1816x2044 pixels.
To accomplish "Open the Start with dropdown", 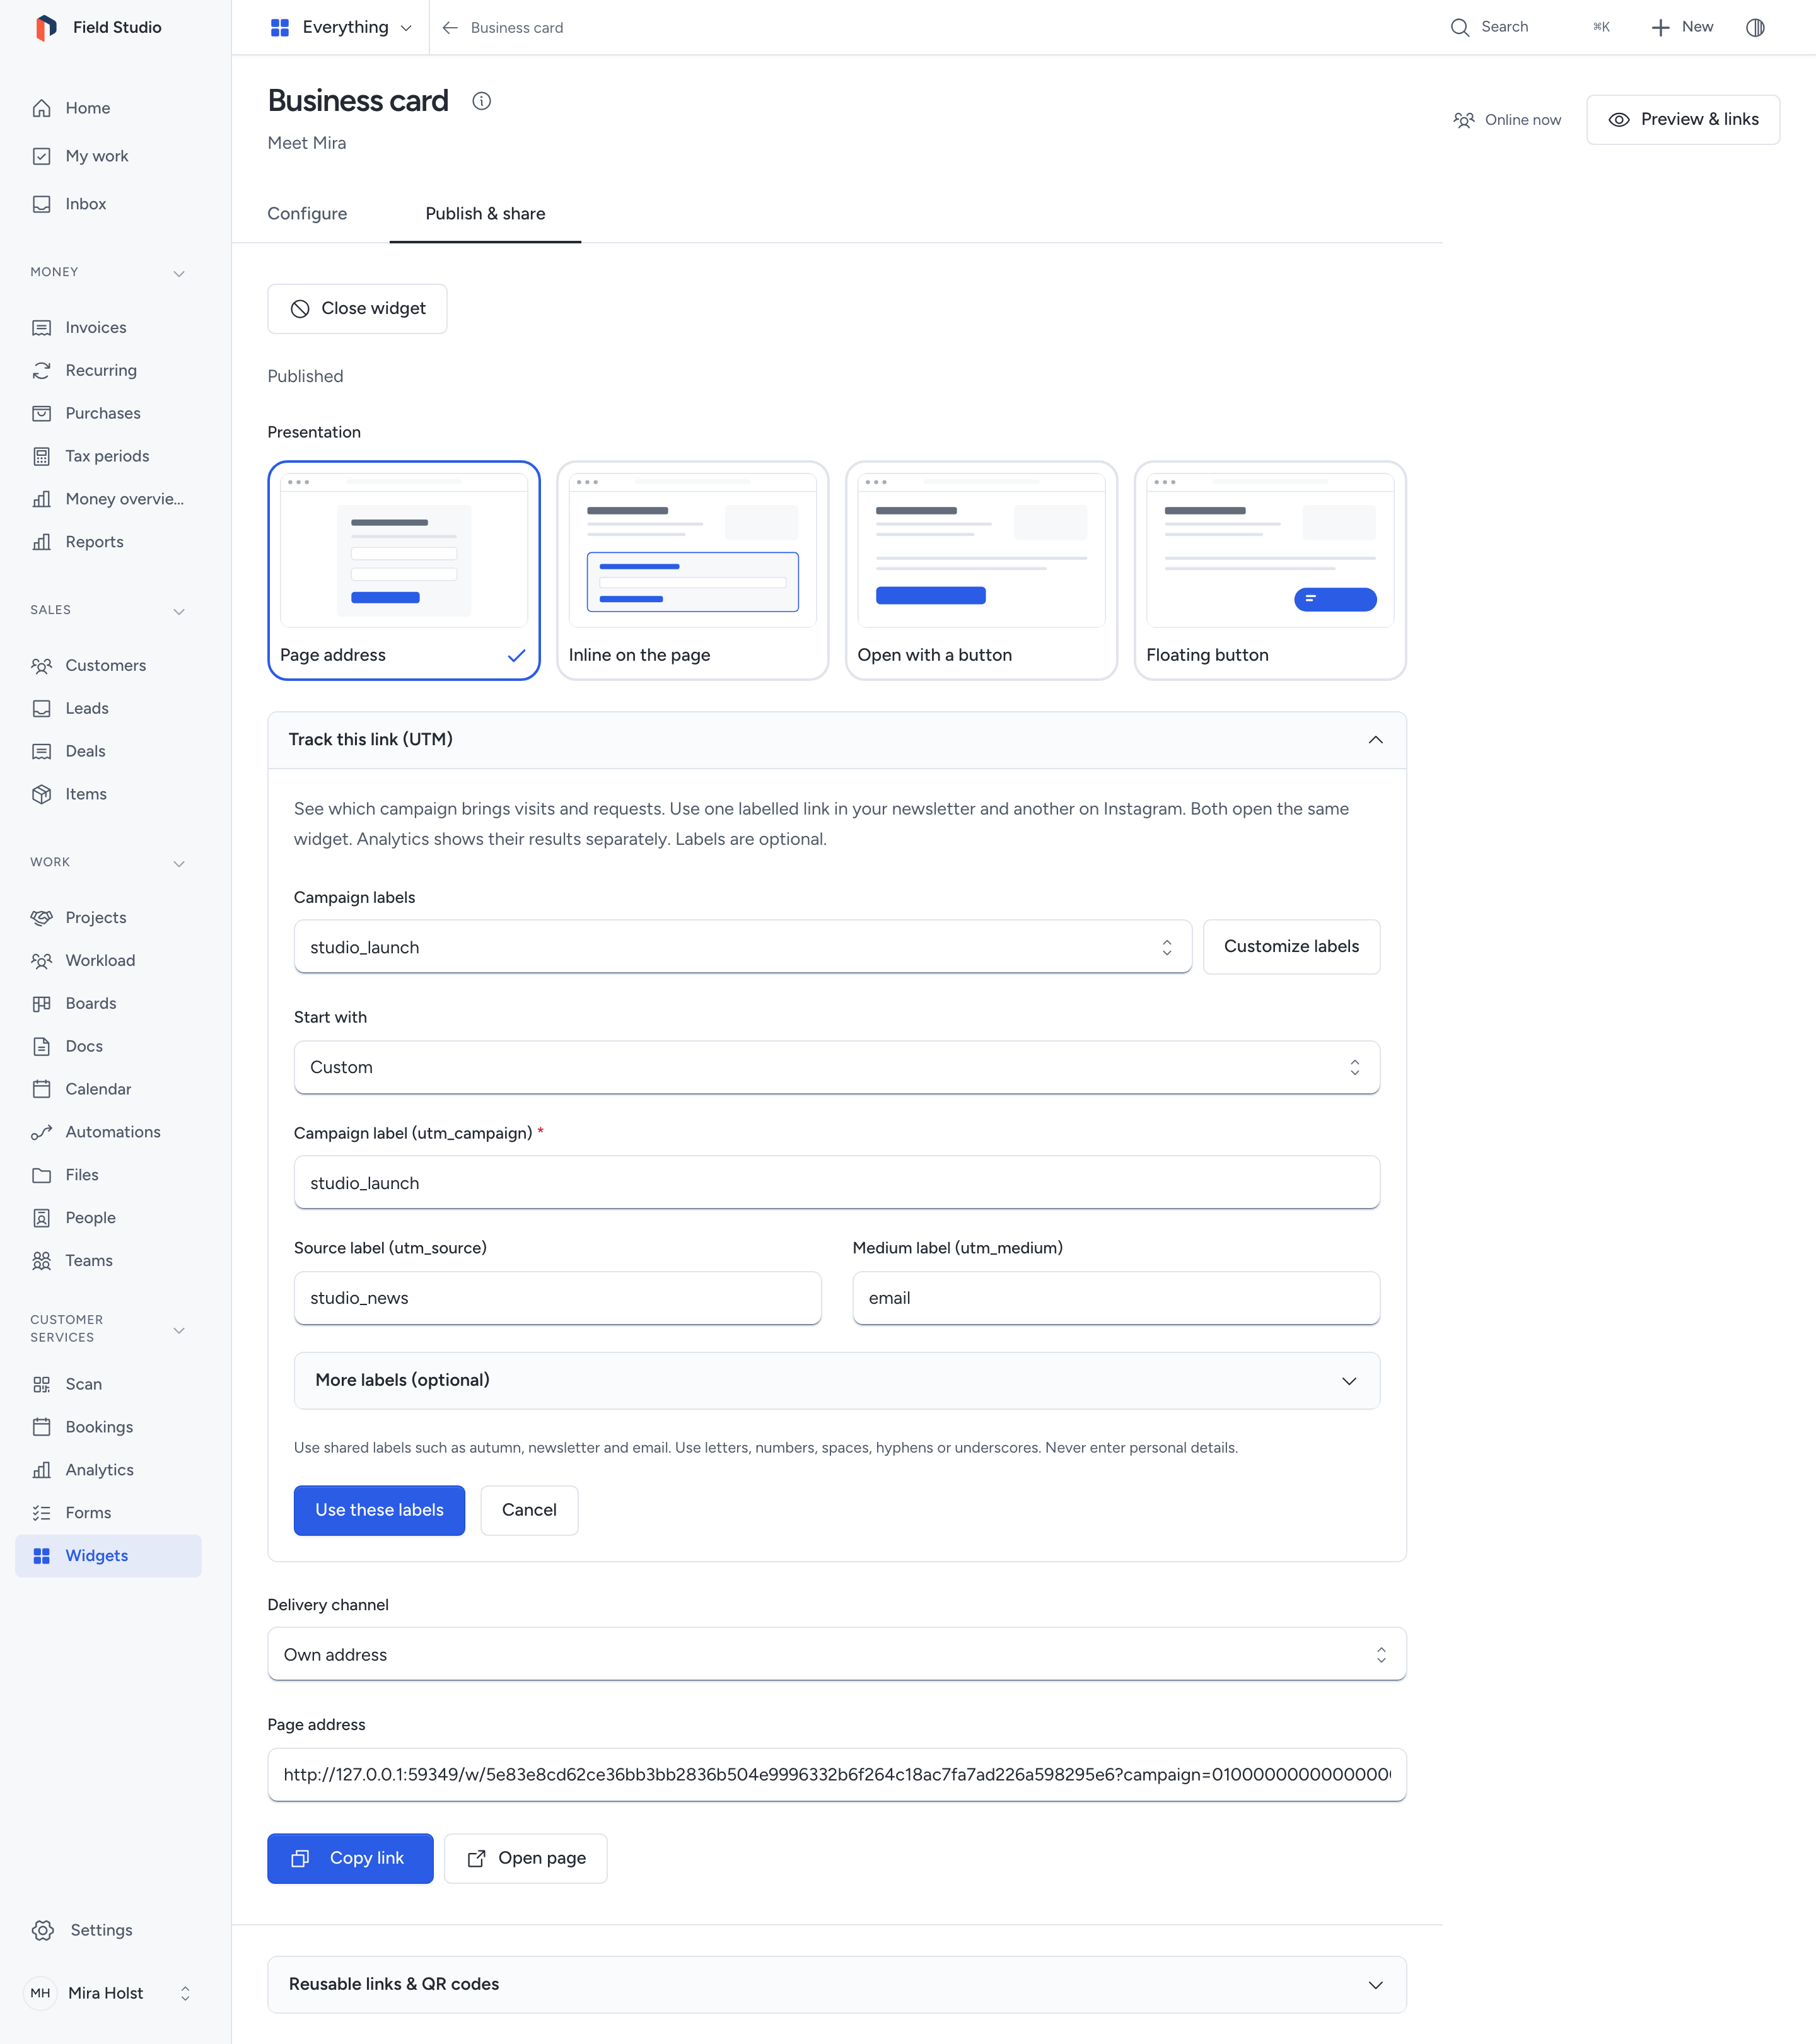I will pyautogui.click(x=837, y=1067).
